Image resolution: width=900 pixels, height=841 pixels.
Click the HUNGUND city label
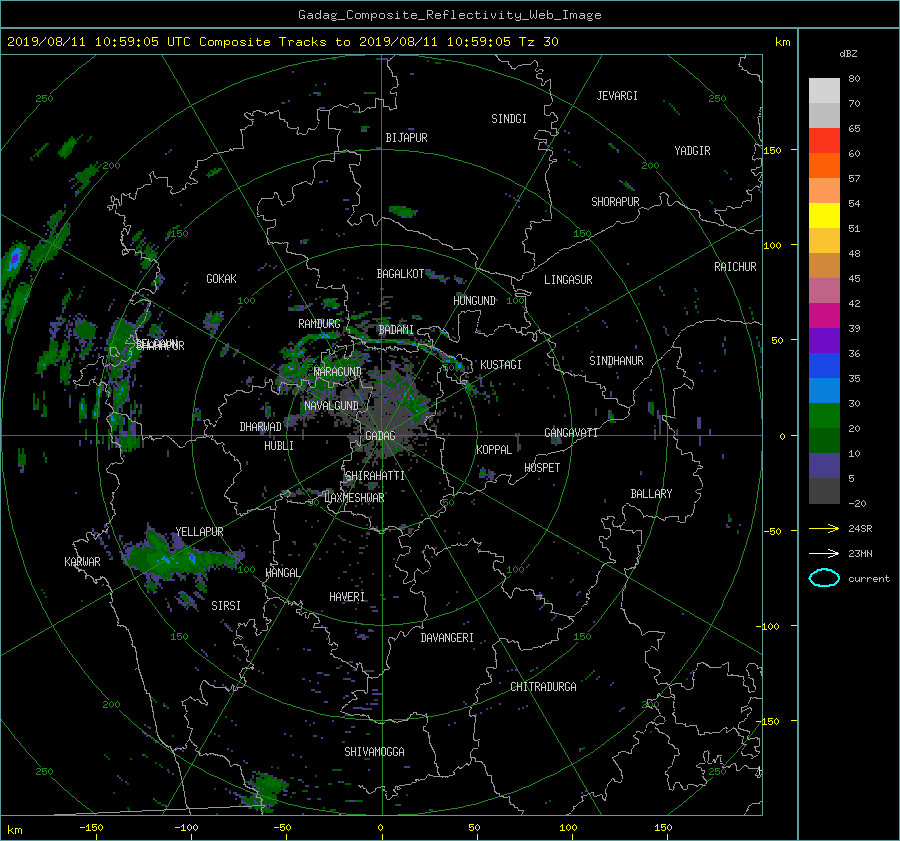(x=474, y=300)
